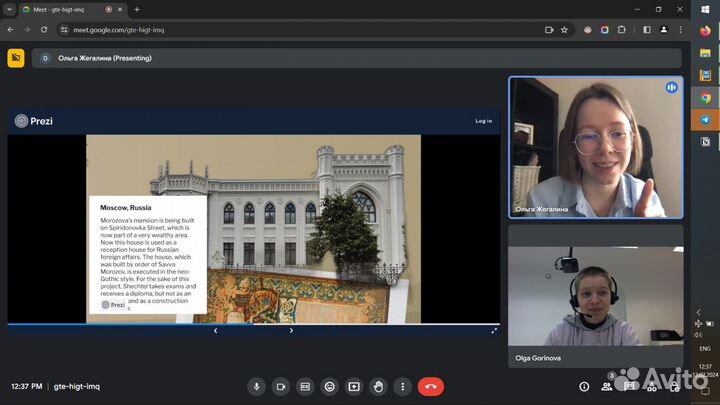The width and height of the screenshot is (720, 405).
Task: Show the participants people panel
Action: 607,387
